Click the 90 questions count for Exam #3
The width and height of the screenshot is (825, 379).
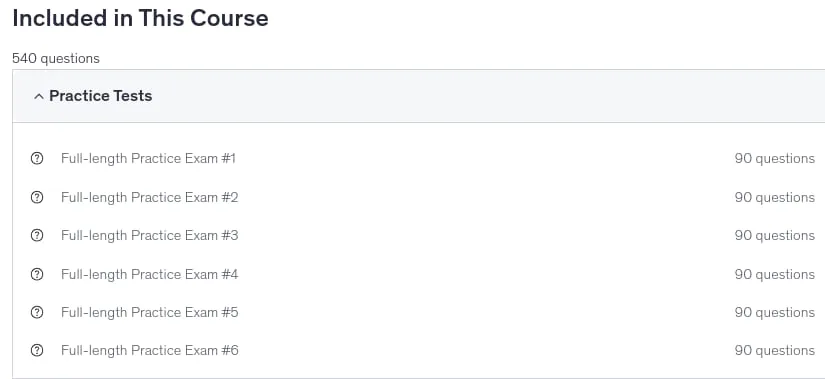(x=774, y=235)
